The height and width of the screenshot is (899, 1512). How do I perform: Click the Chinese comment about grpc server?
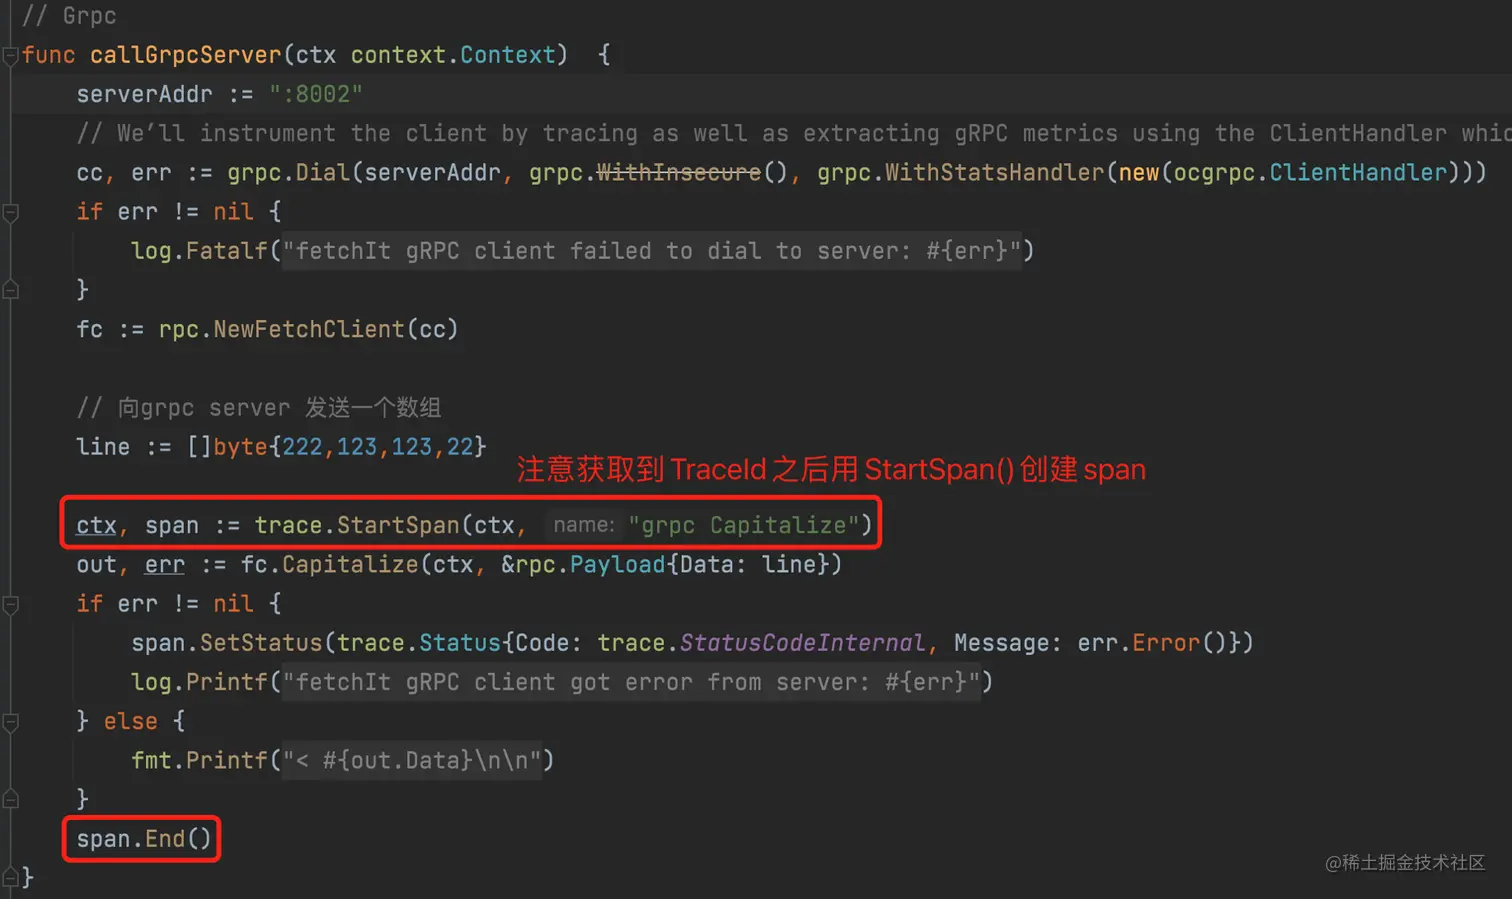pyautogui.click(x=259, y=407)
